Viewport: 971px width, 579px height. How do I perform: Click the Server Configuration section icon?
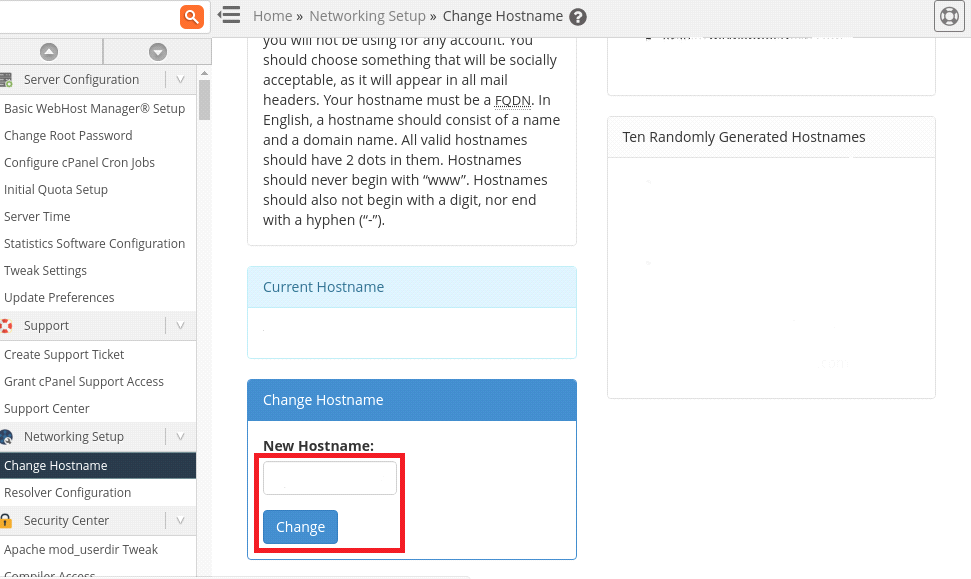pyautogui.click(x=6, y=79)
